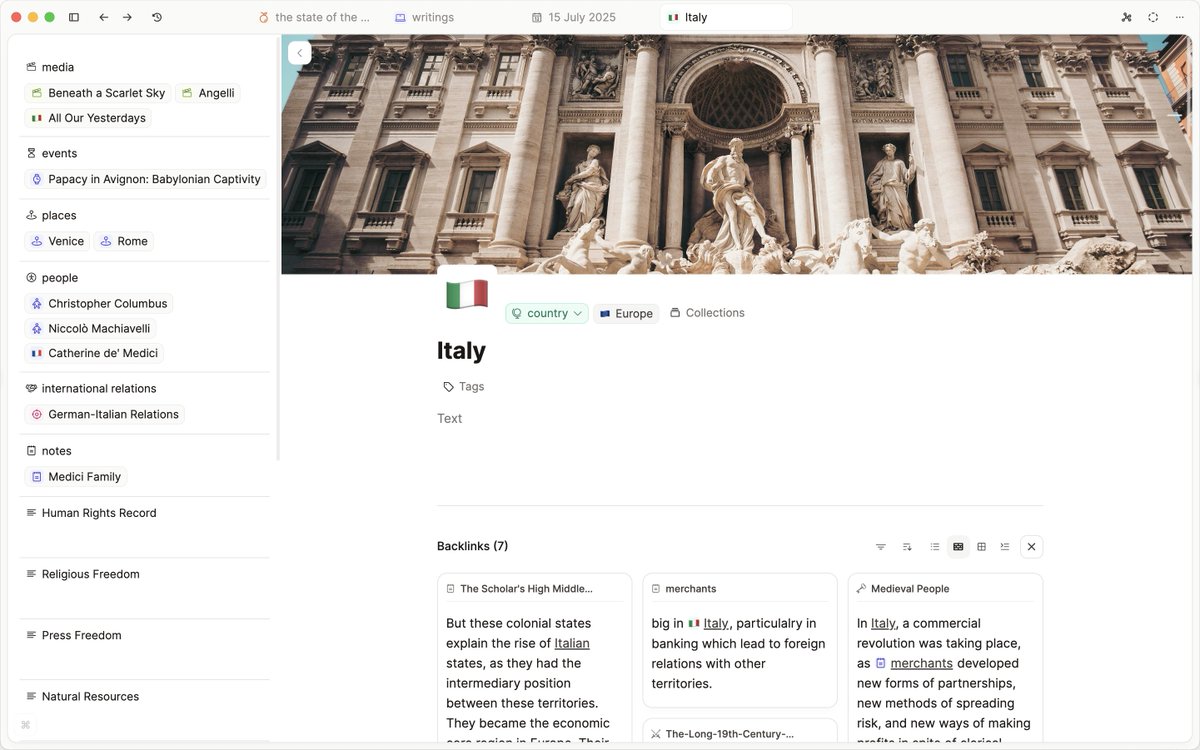
Task: Switch backlinks to list view
Action: [935, 547]
